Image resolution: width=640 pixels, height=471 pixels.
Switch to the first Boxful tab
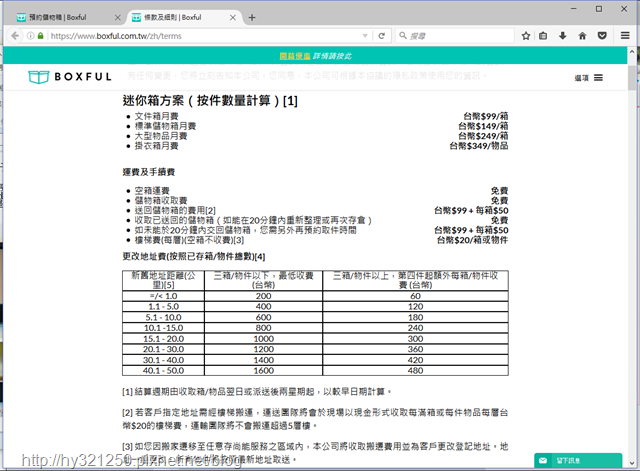coord(67,17)
